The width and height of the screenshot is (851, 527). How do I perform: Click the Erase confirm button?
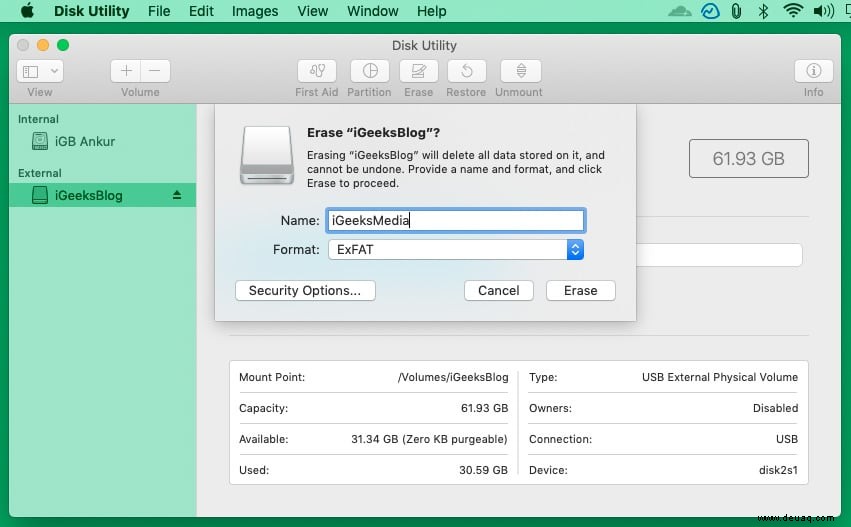(581, 290)
